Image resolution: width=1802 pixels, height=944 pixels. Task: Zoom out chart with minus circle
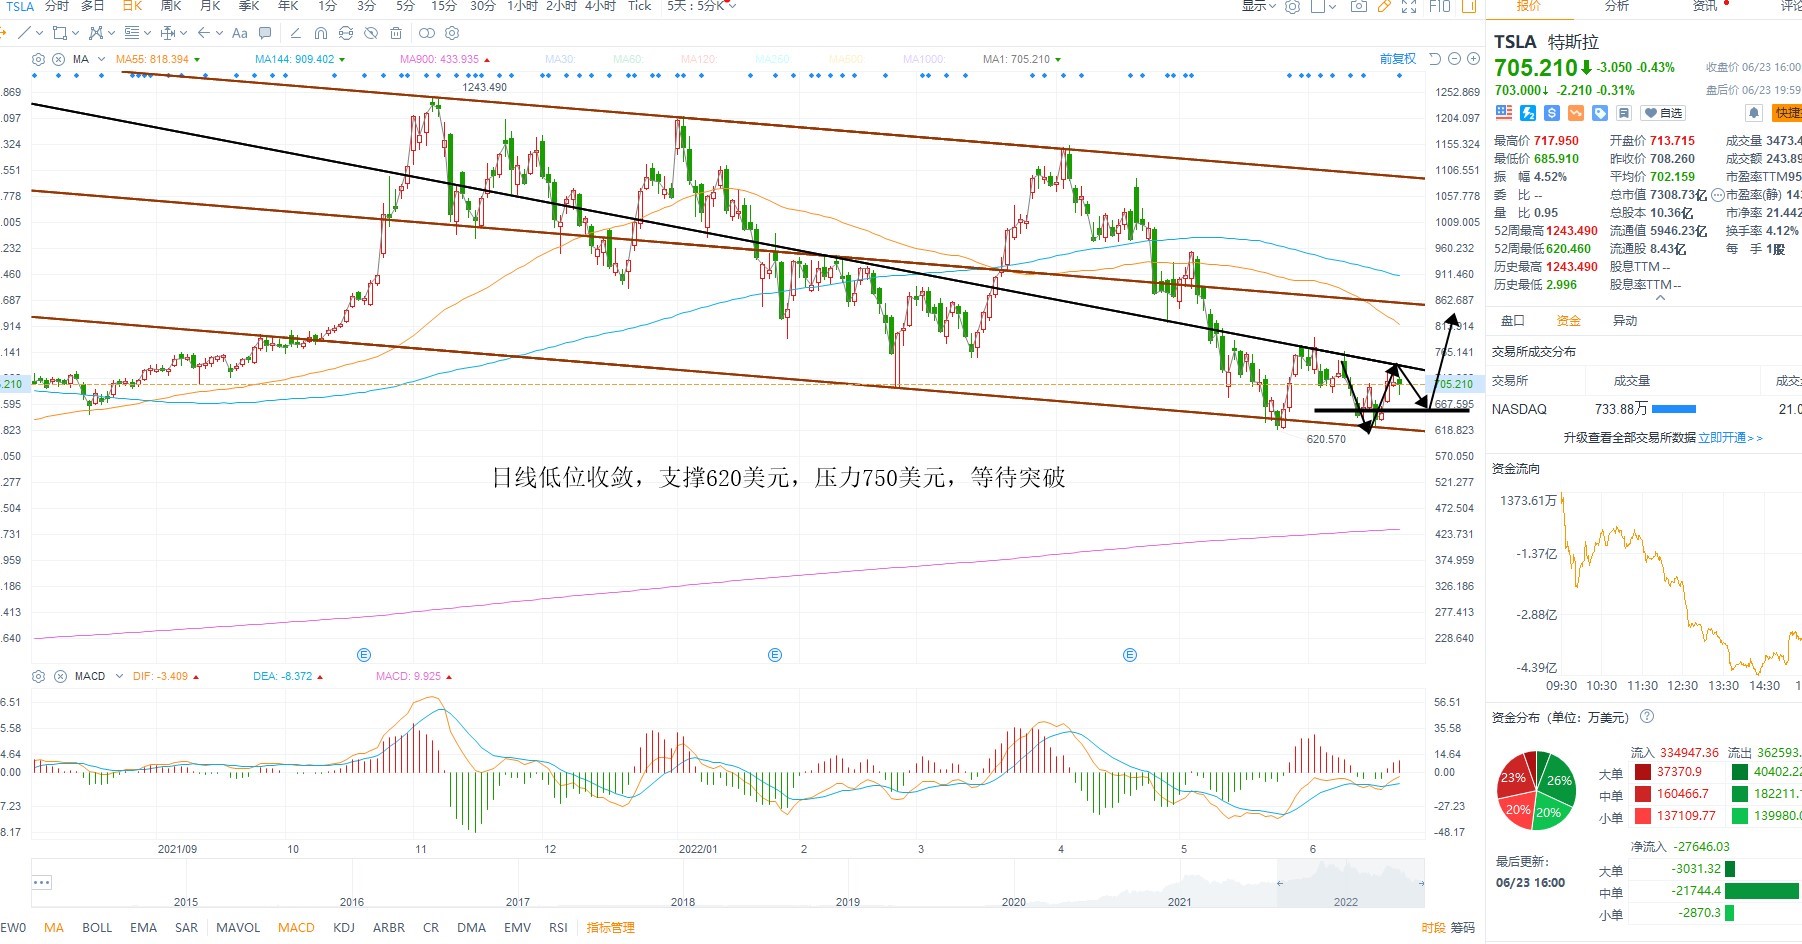(1454, 59)
